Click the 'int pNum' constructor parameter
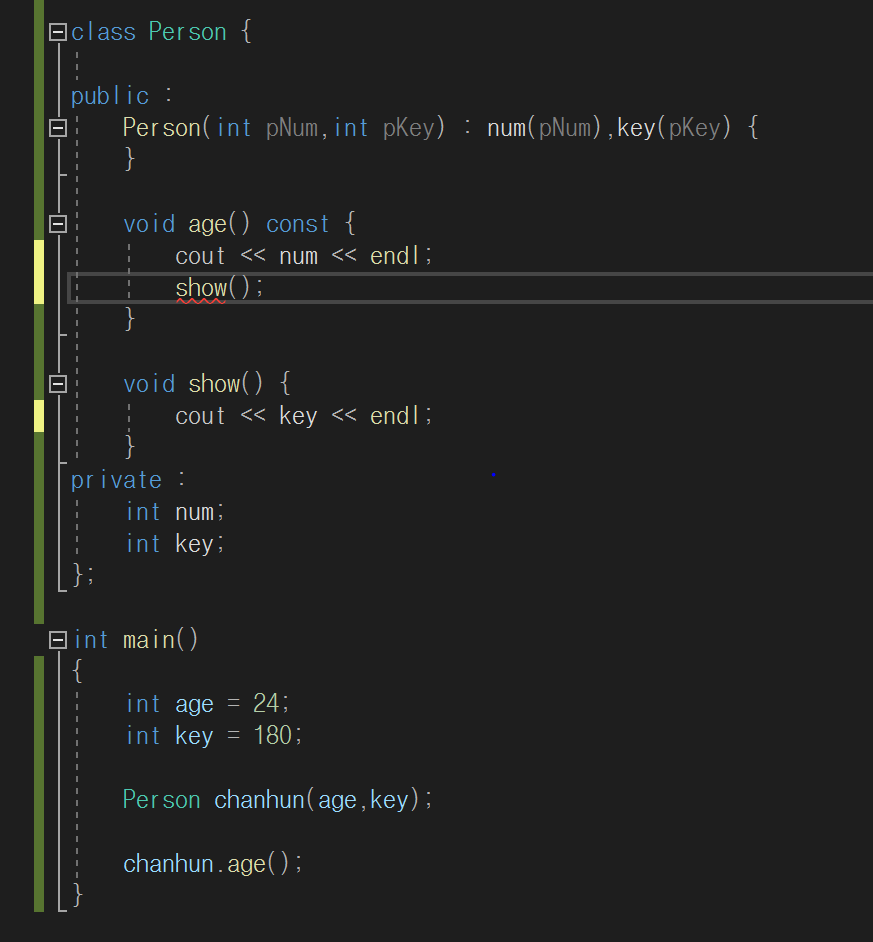The image size is (873, 942). (267, 128)
